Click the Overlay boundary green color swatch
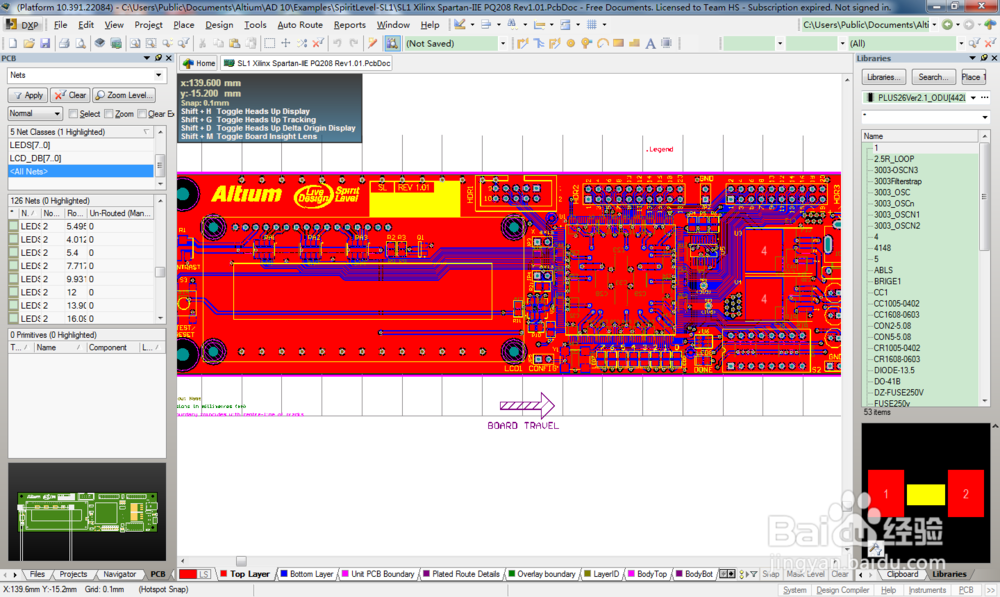The height and width of the screenshot is (597, 1000). point(511,574)
